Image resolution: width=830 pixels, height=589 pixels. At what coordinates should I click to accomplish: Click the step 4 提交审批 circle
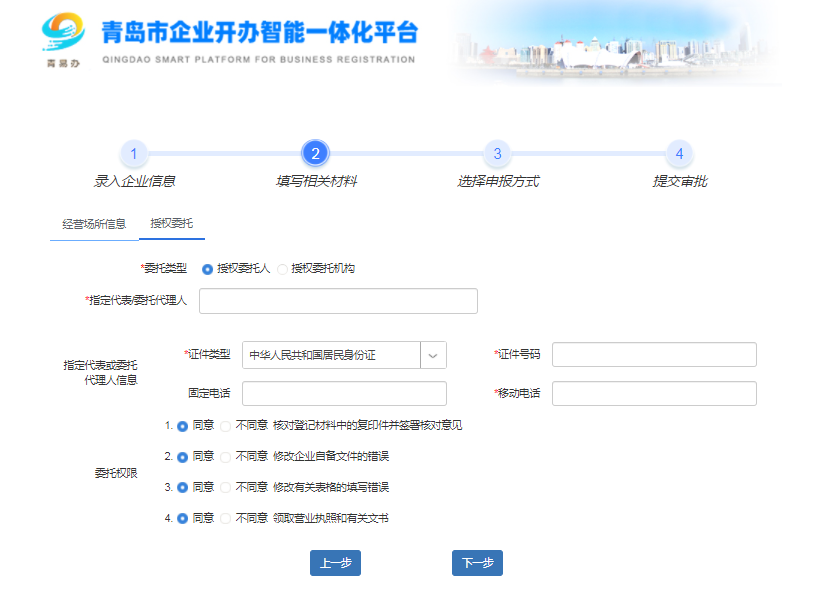pyautogui.click(x=679, y=155)
